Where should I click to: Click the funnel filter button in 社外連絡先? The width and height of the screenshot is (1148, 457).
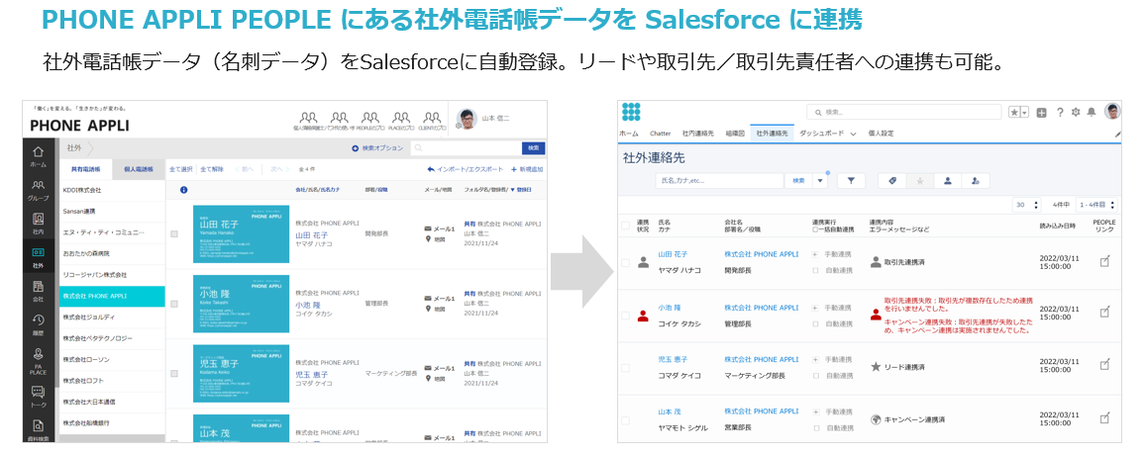851,180
